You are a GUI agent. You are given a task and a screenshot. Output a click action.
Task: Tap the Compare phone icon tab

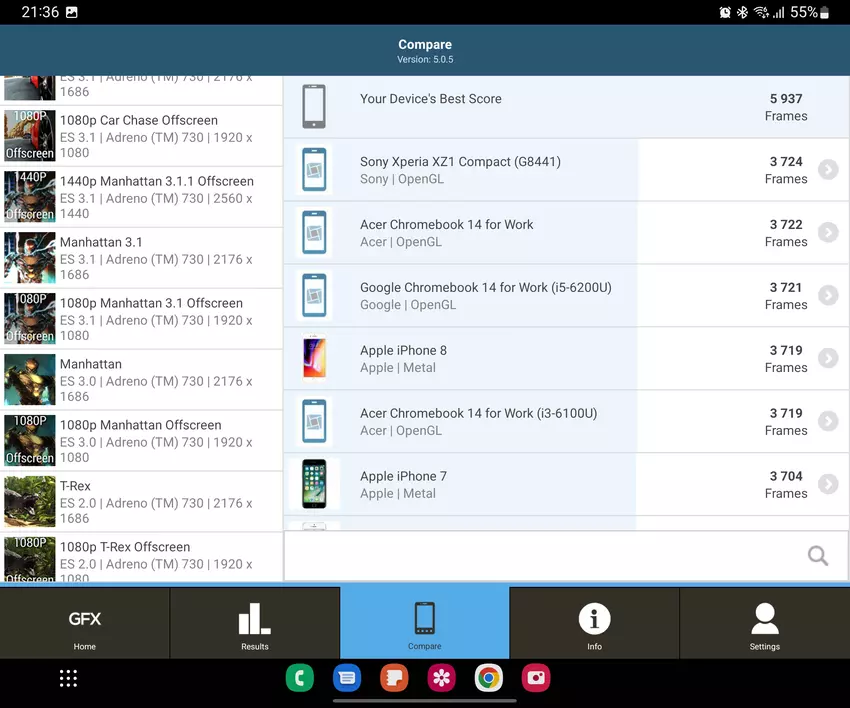click(x=424, y=624)
